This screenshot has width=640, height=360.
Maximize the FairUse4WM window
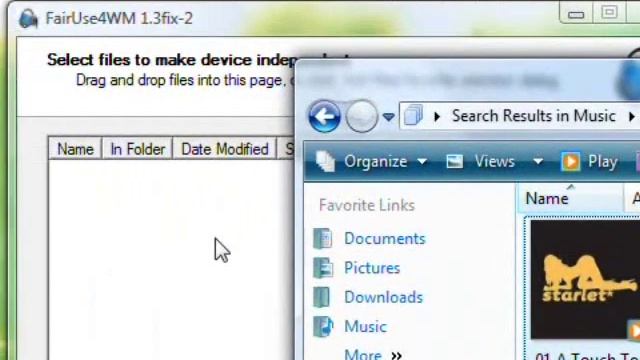click(x=609, y=13)
